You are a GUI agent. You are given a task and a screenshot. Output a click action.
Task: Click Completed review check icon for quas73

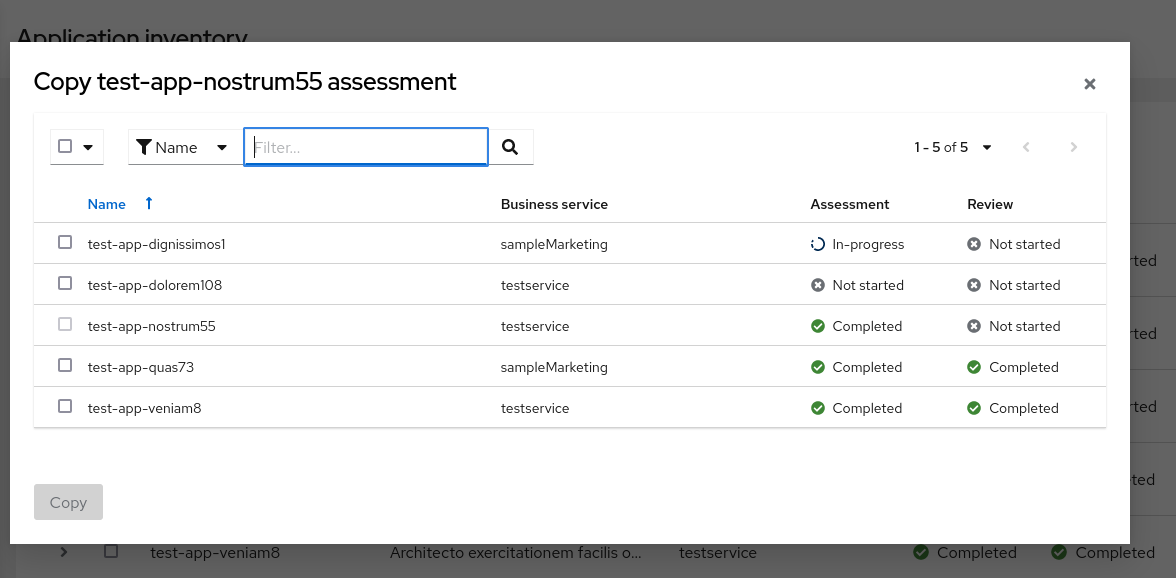click(974, 367)
